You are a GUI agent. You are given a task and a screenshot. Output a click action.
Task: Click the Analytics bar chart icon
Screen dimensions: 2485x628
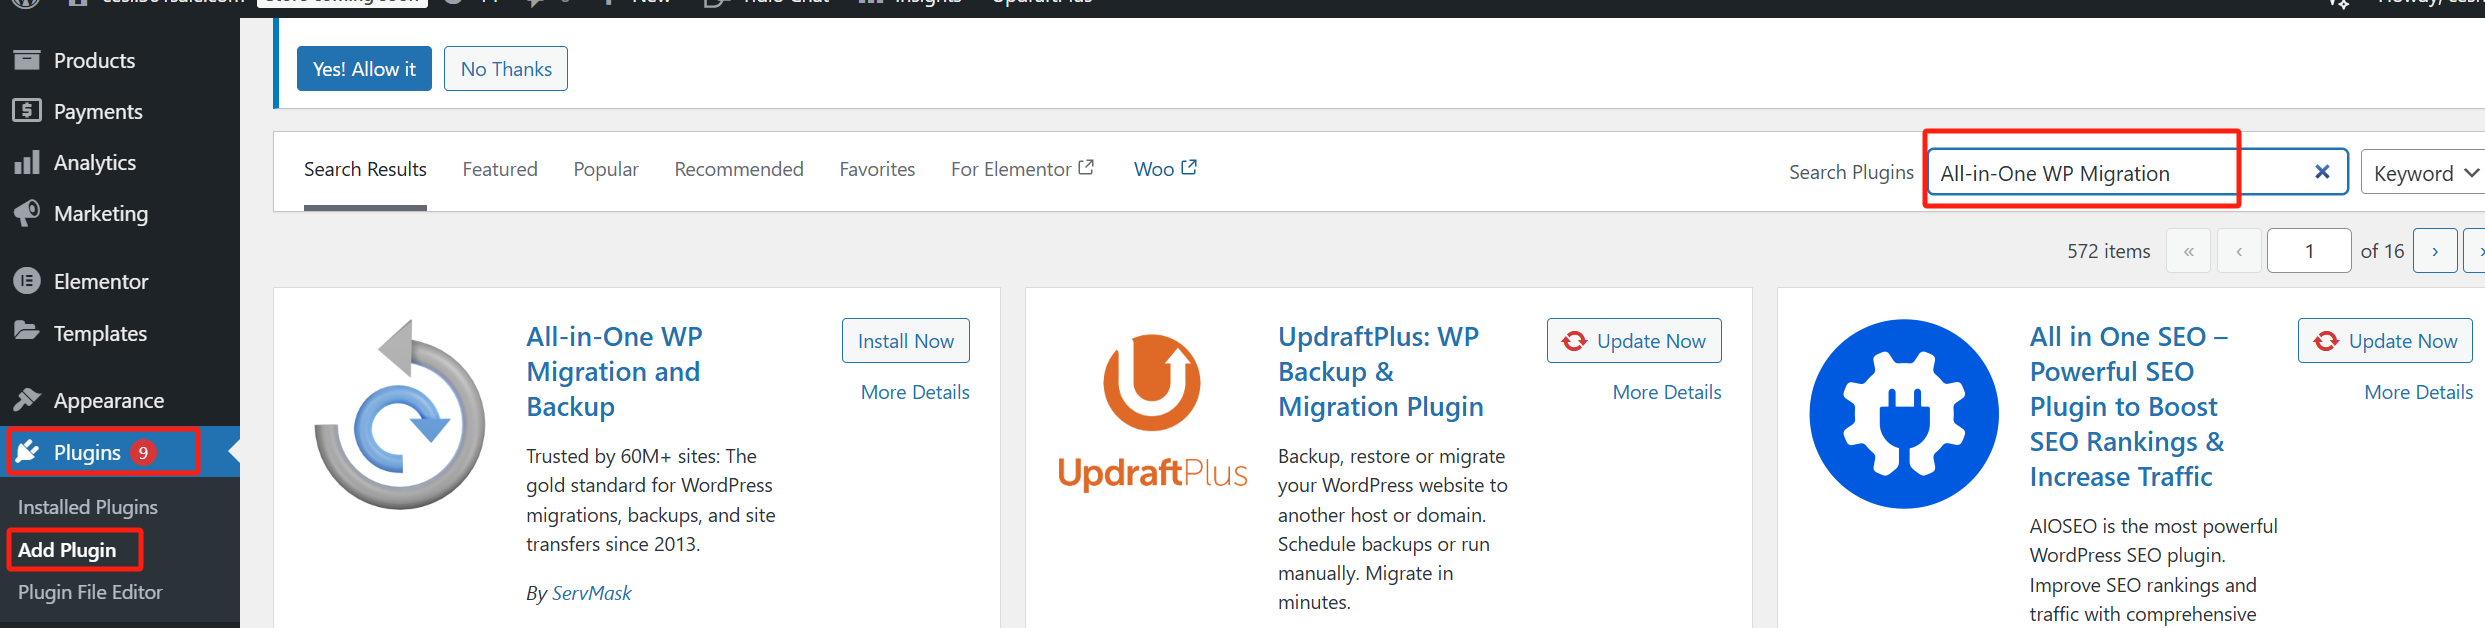click(x=27, y=162)
